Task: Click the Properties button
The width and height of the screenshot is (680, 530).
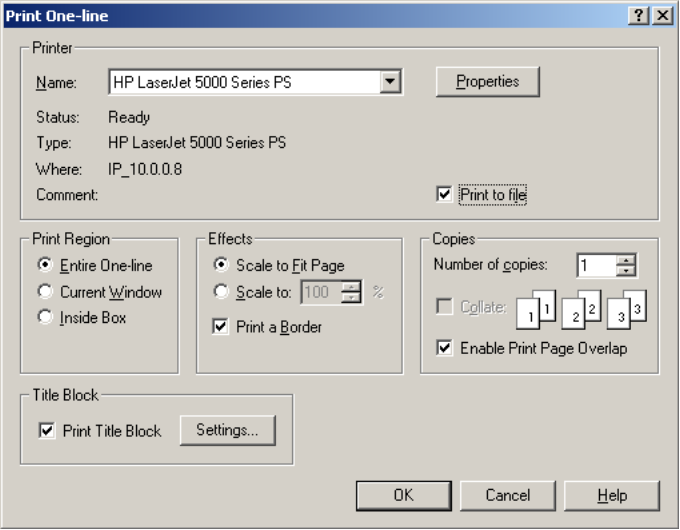Action: pyautogui.click(x=487, y=82)
